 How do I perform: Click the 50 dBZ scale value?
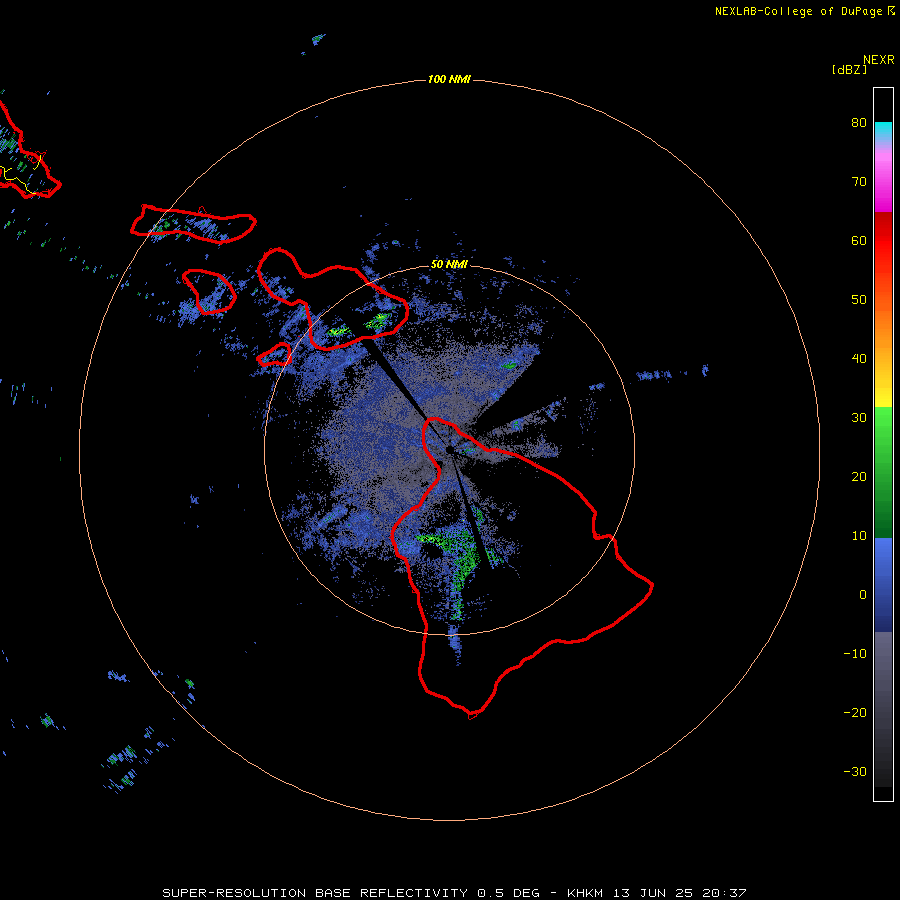tap(859, 300)
